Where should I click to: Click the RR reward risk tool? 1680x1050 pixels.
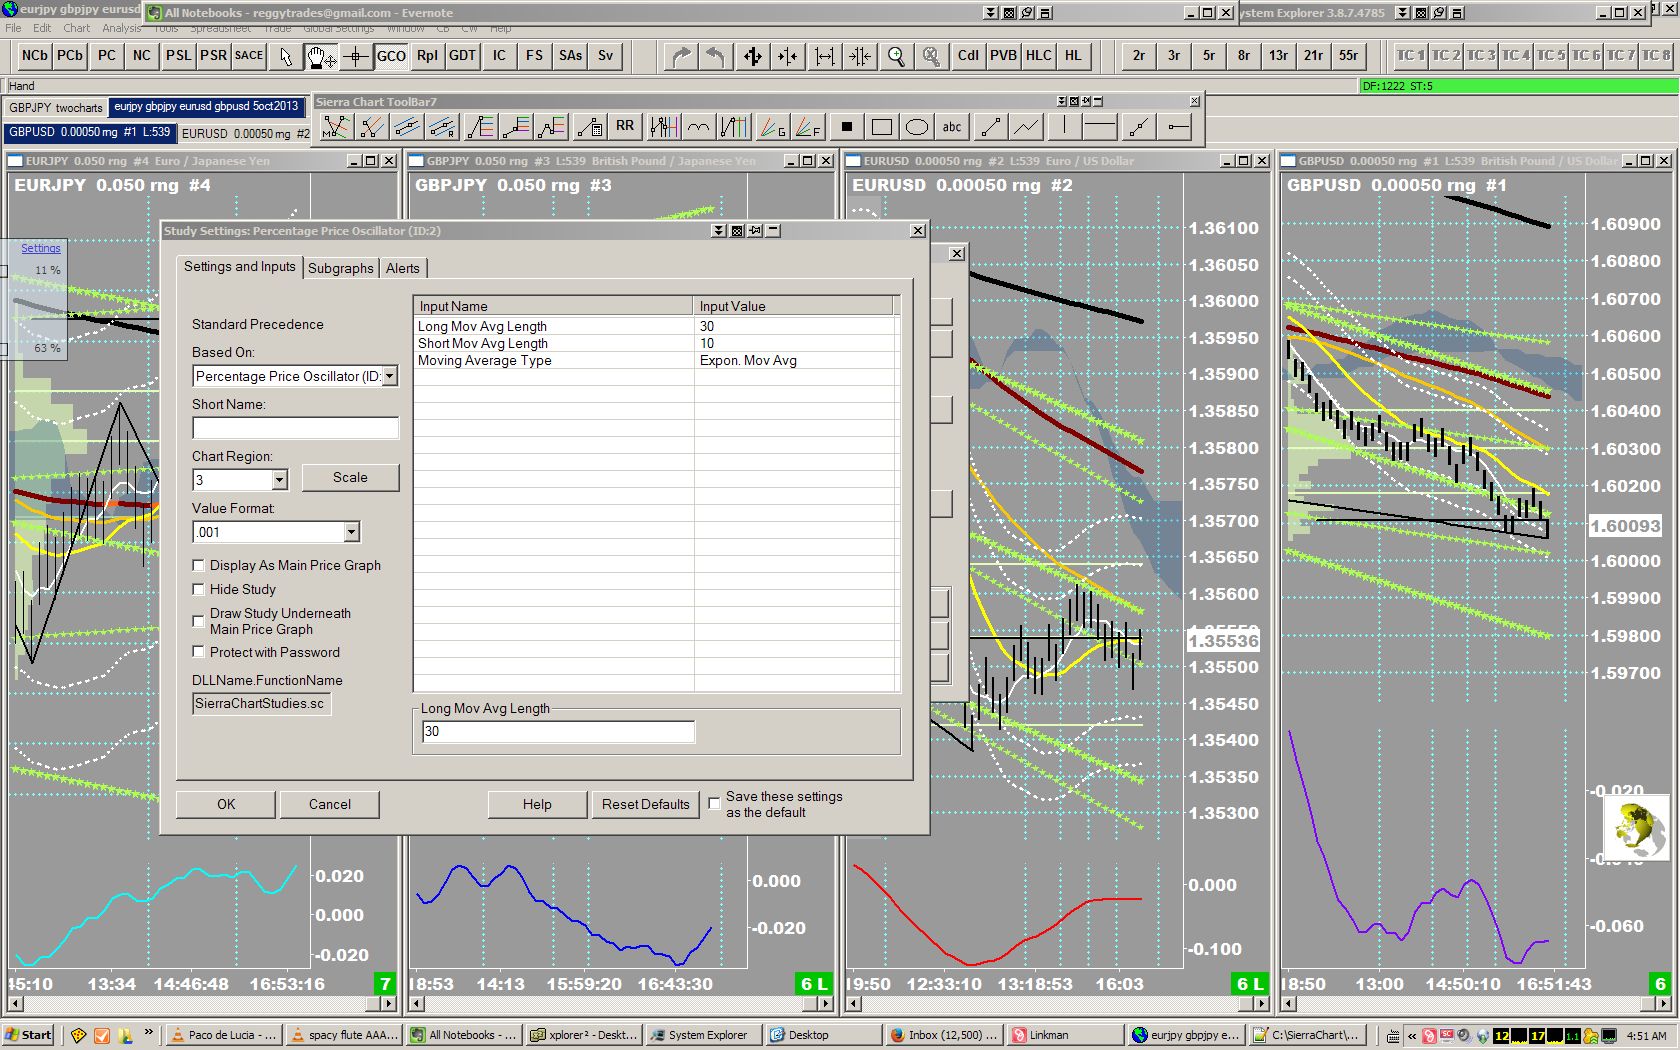625,126
